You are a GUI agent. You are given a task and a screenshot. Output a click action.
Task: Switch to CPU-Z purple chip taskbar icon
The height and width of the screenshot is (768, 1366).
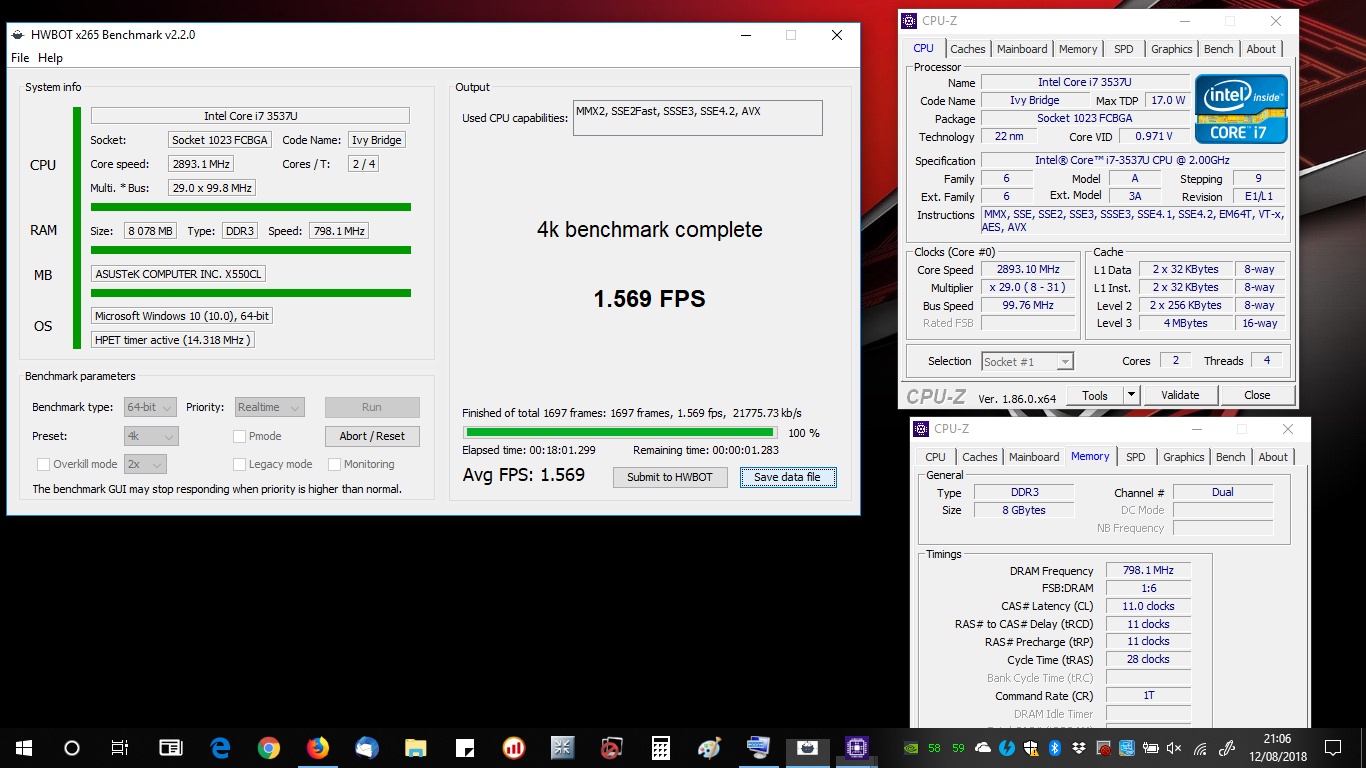click(x=856, y=747)
